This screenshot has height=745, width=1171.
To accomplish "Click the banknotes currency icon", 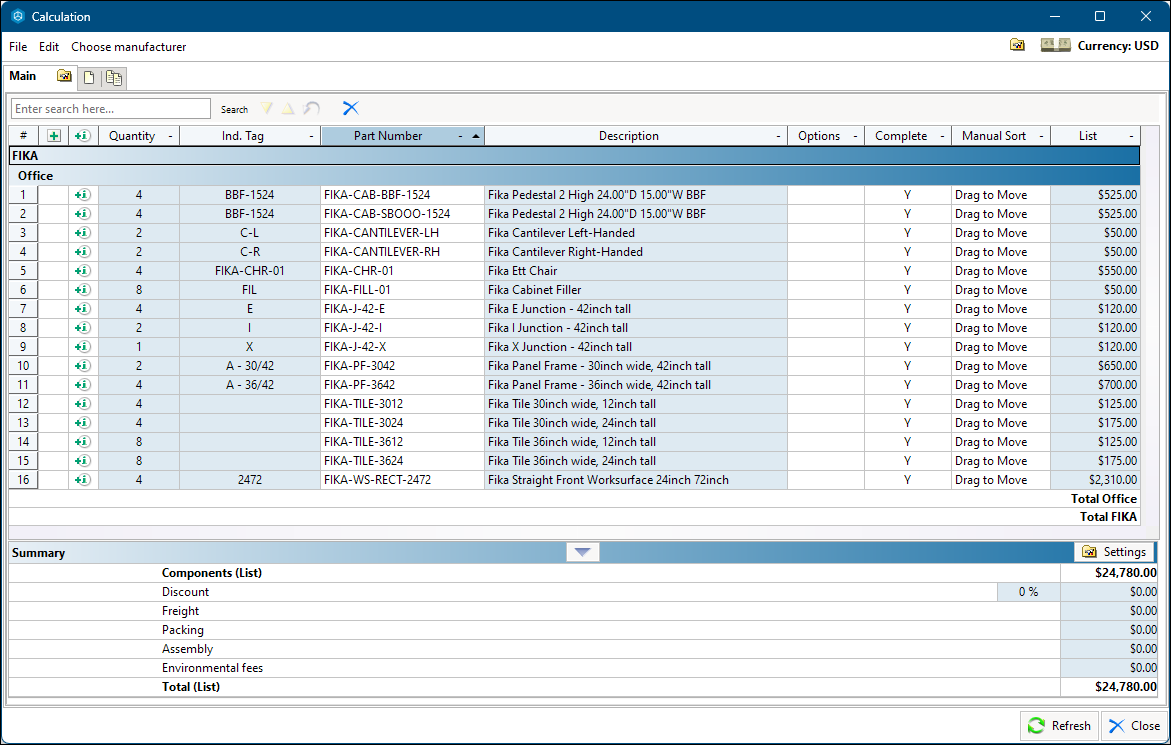I will [1055, 46].
